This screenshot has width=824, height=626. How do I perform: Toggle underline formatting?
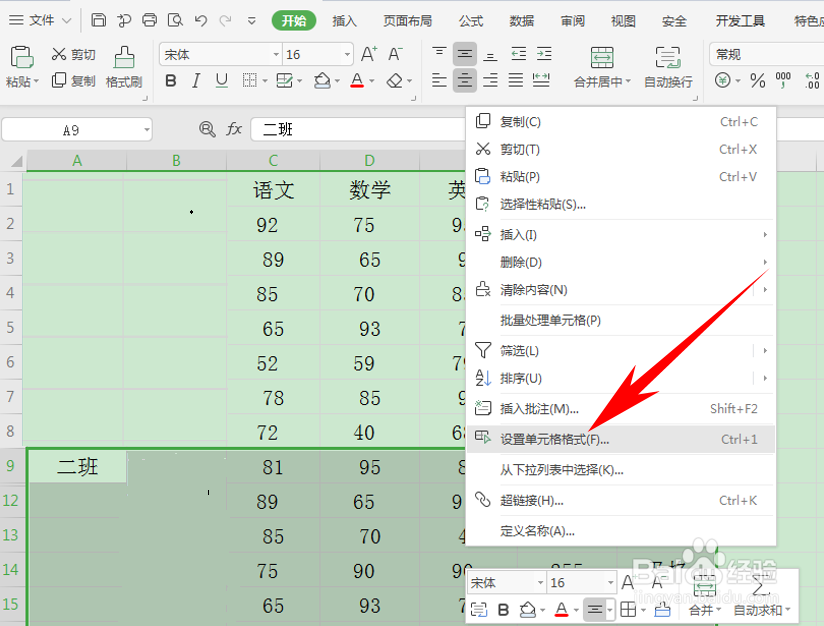pyautogui.click(x=220, y=82)
